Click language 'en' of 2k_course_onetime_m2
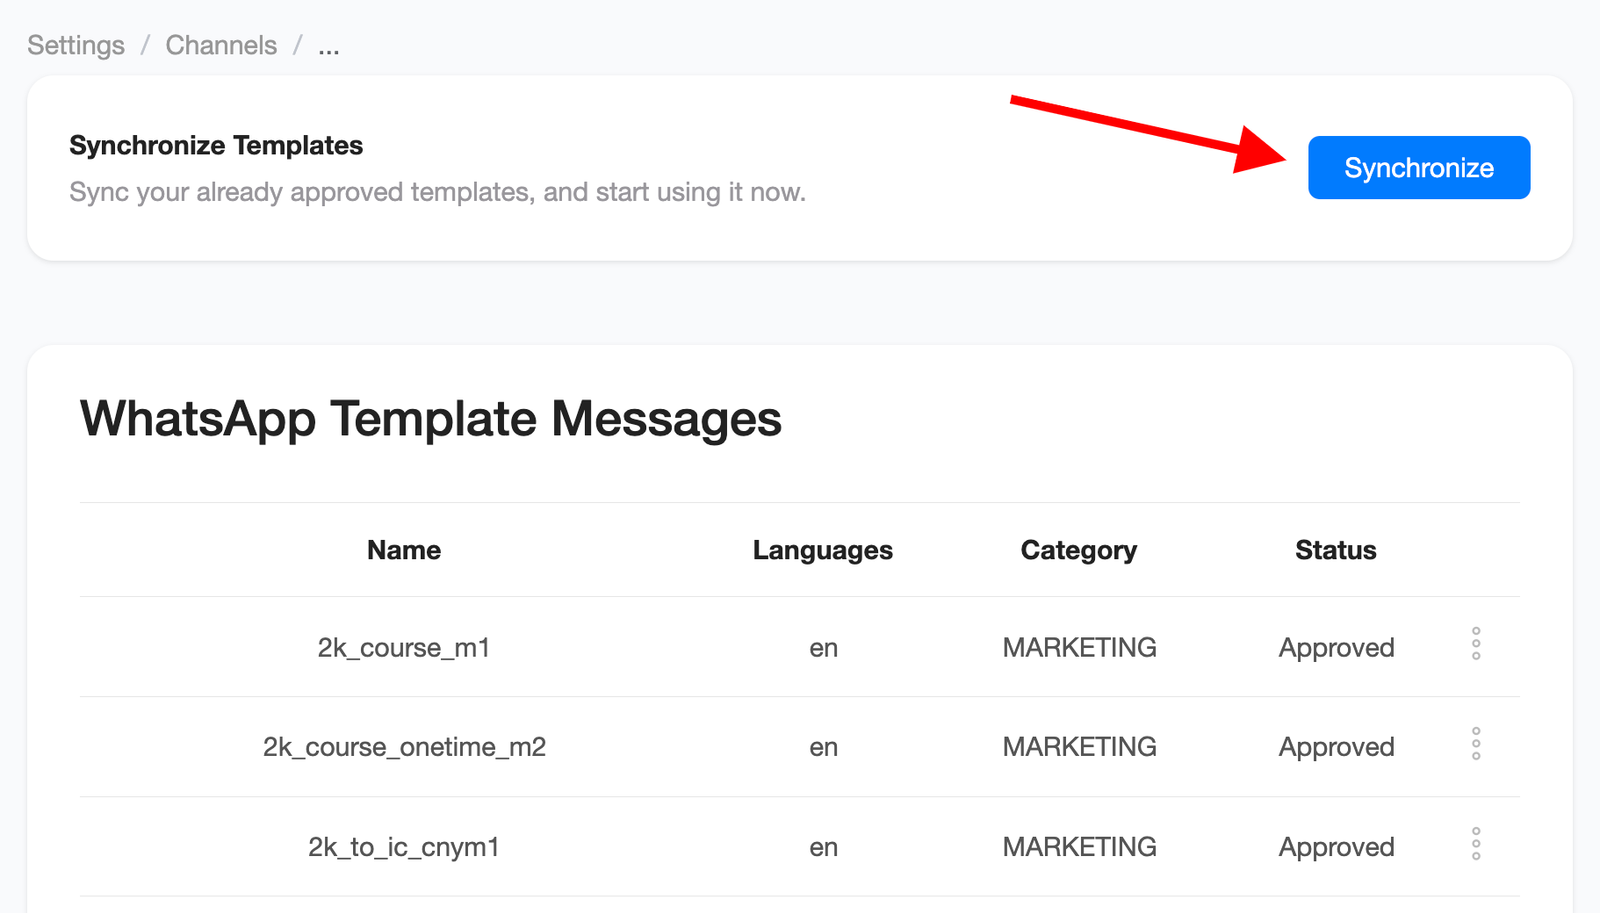The image size is (1600, 913). (823, 747)
